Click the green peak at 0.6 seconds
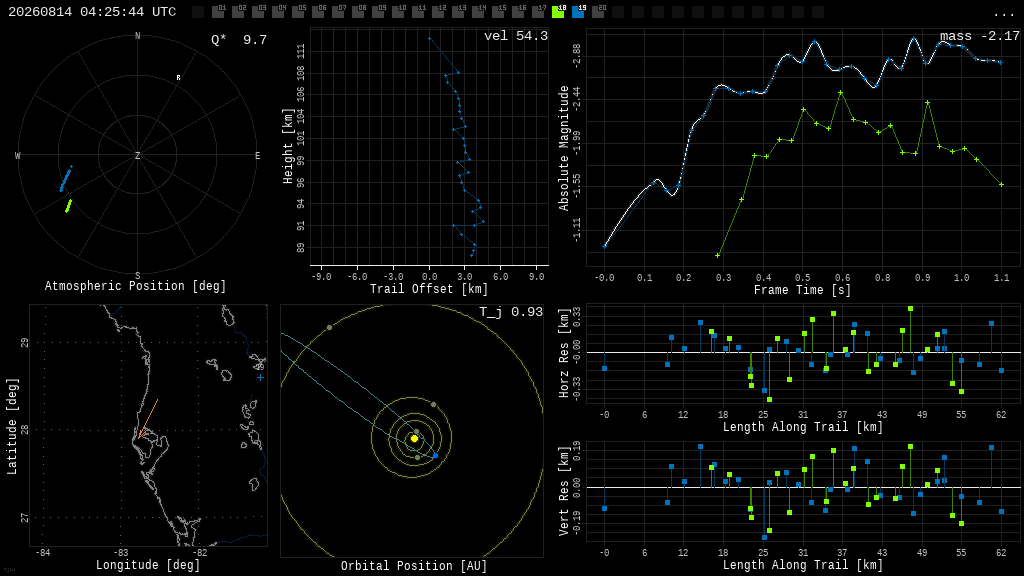The height and width of the screenshot is (576, 1024). click(840, 93)
